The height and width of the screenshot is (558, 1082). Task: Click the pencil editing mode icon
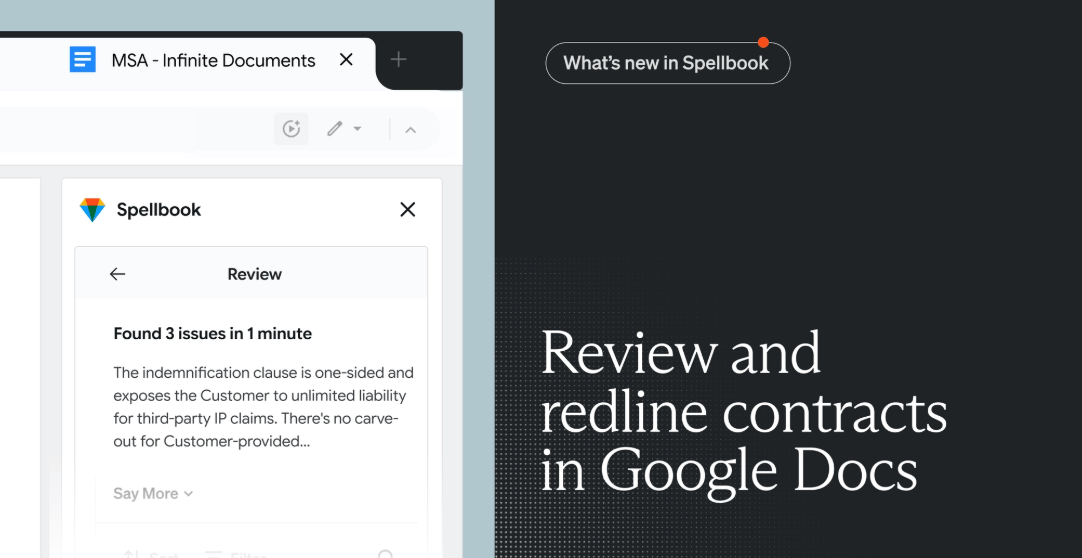[335, 129]
